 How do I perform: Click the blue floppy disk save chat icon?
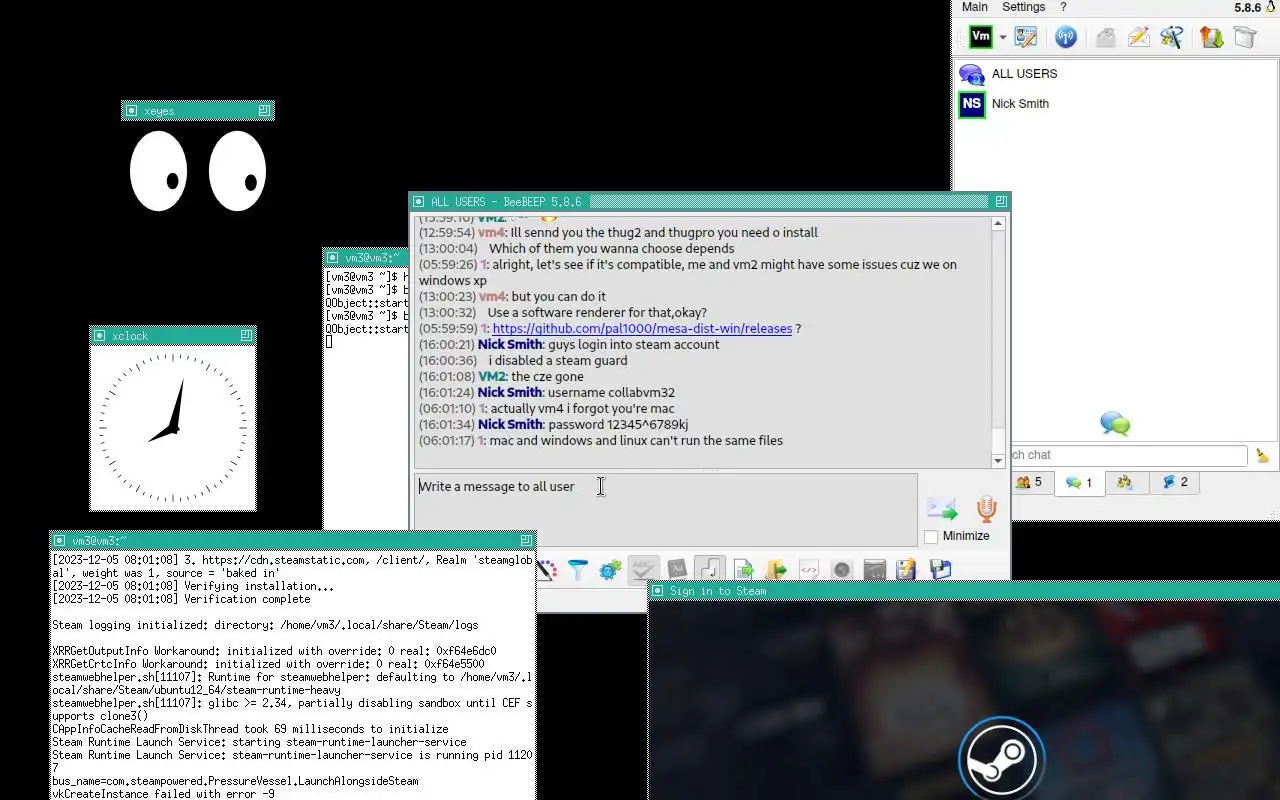click(940, 570)
